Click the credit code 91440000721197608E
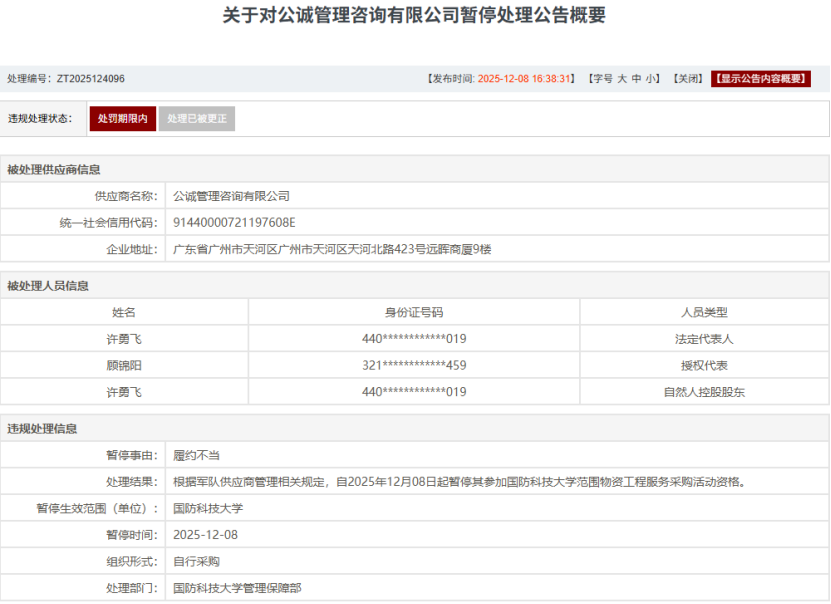The width and height of the screenshot is (831, 604). [x=234, y=223]
